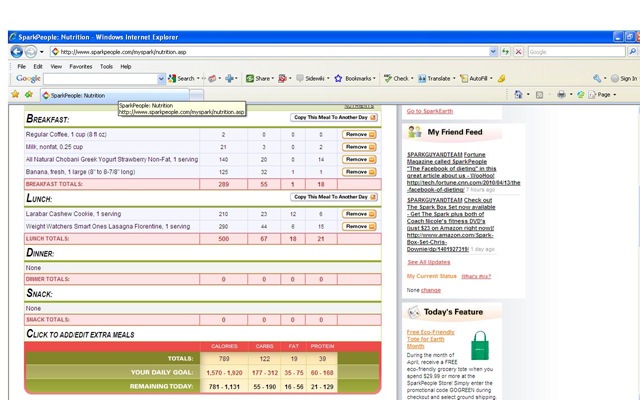This screenshot has height=400, width=640.
Task: Expand the Page menu dropdown arrow
Action: click(x=615, y=95)
